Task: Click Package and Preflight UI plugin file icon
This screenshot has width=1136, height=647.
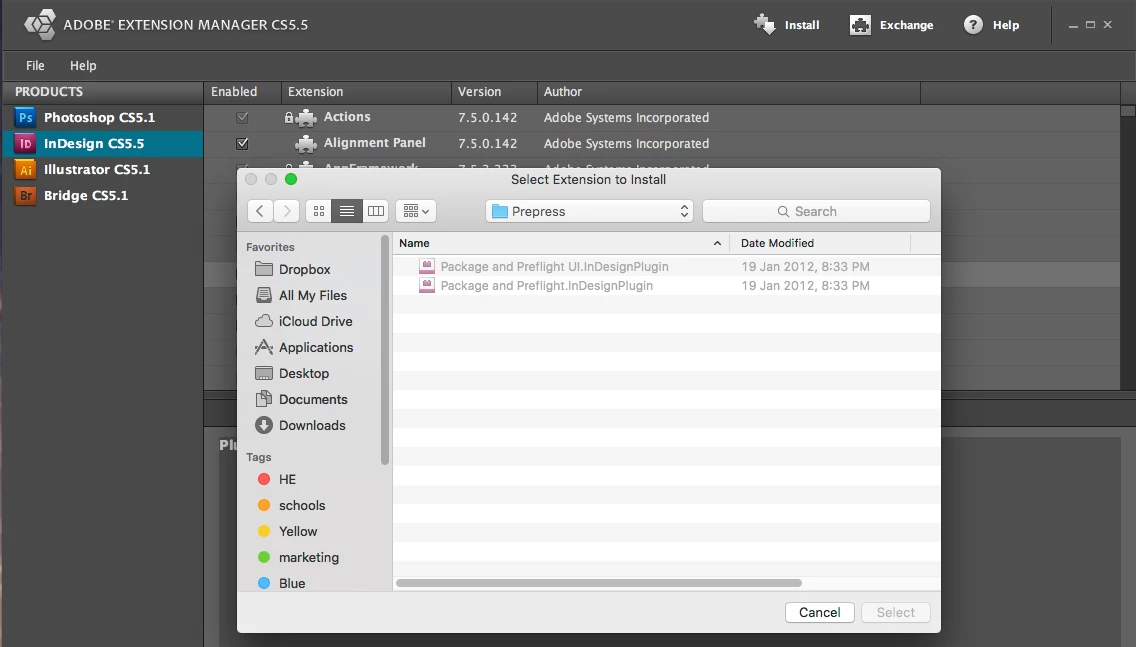Action: tap(427, 267)
